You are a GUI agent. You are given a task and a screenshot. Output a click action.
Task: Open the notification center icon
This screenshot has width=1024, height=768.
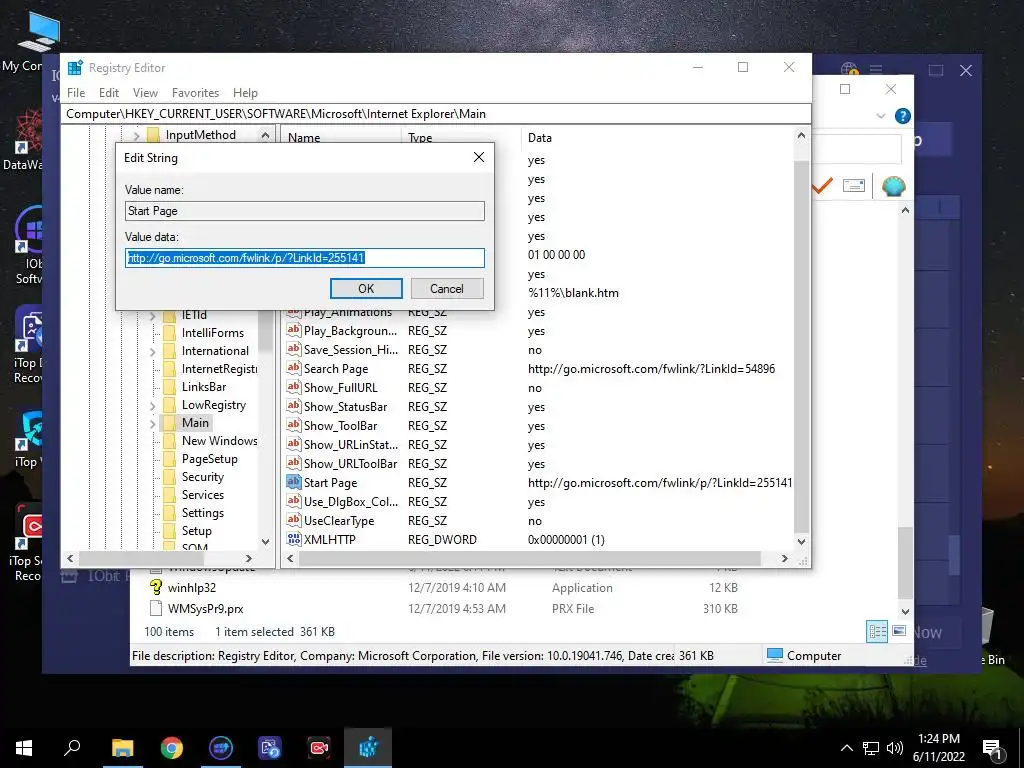(992, 749)
